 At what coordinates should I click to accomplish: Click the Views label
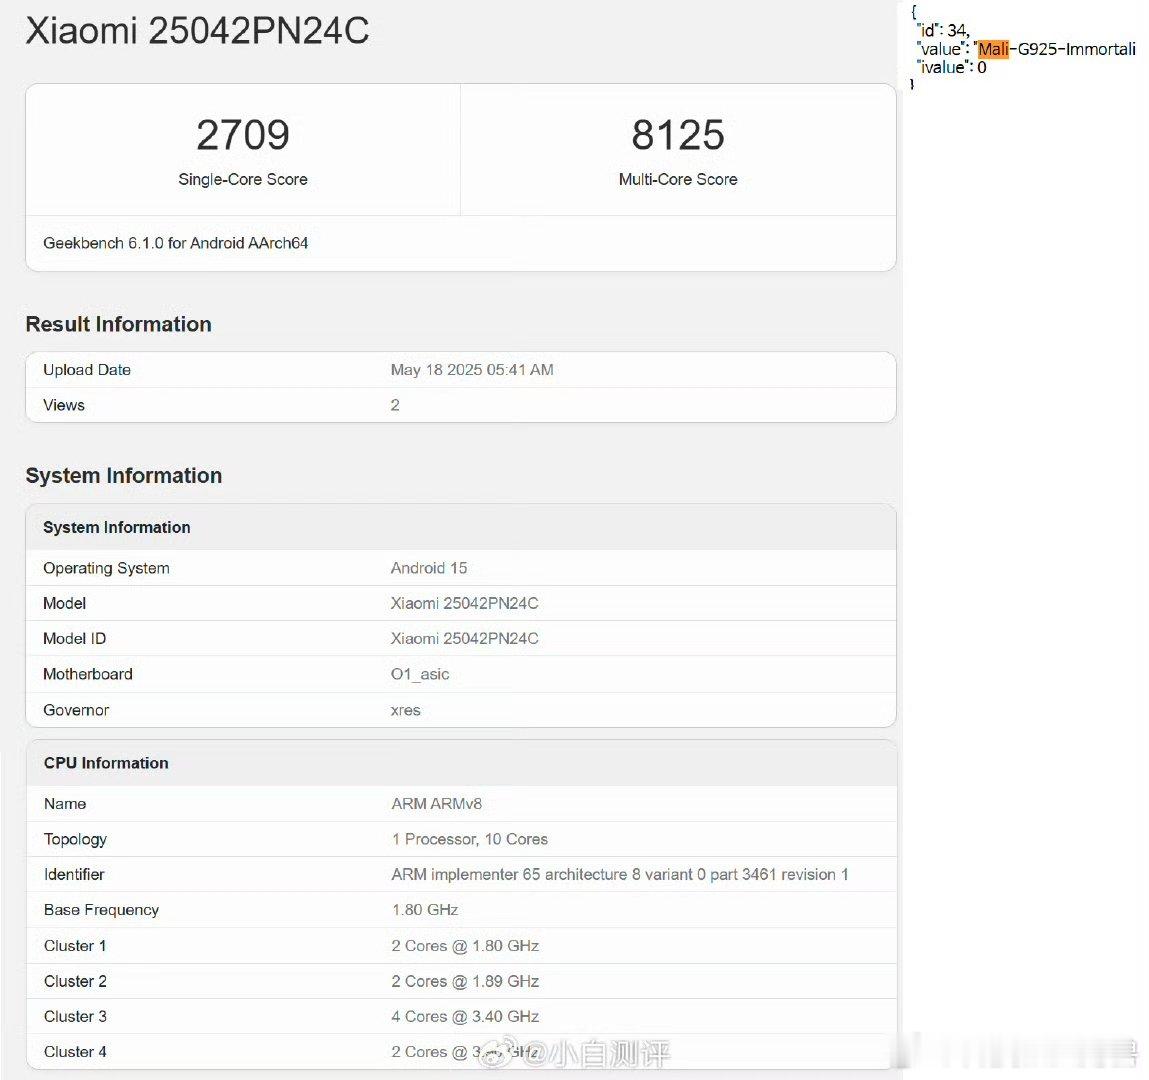pyautogui.click(x=64, y=405)
